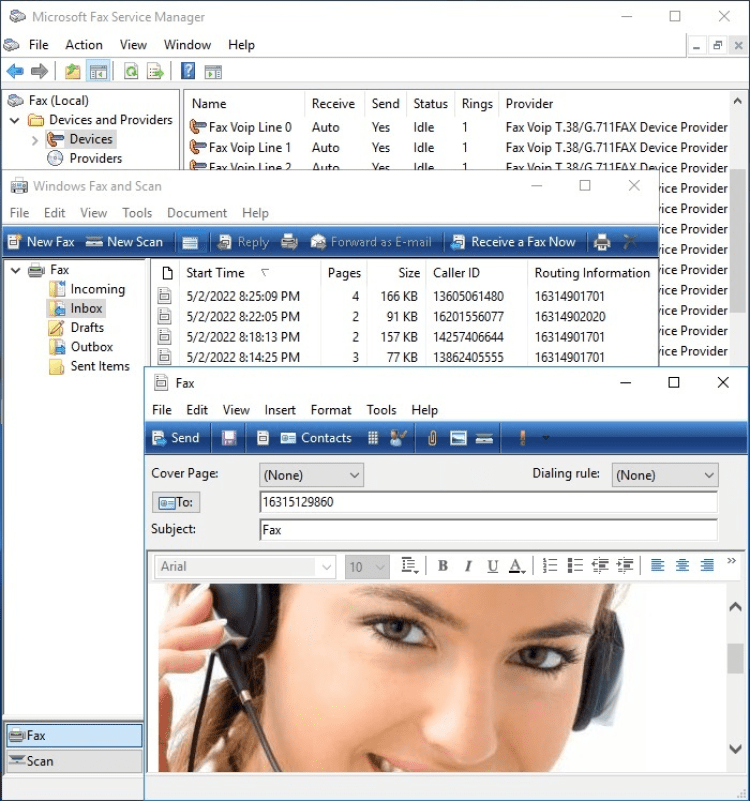
Task: Expand the Devices tree node
Action: [34, 140]
